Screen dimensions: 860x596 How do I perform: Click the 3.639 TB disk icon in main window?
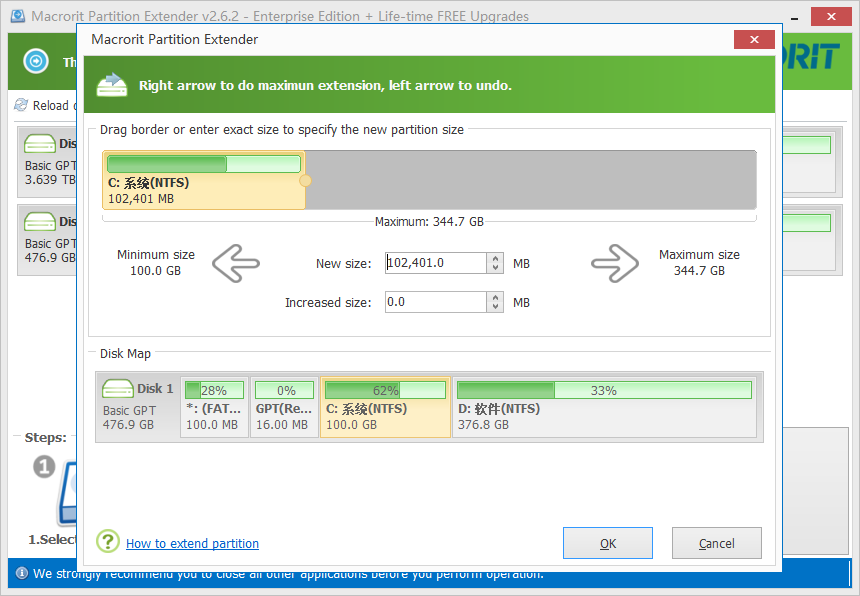(x=39, y=144)
